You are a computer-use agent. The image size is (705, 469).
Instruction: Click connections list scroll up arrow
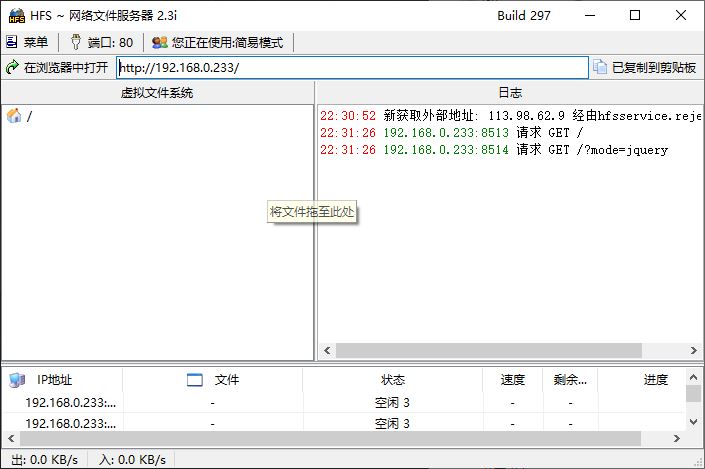tap(693, 377)
